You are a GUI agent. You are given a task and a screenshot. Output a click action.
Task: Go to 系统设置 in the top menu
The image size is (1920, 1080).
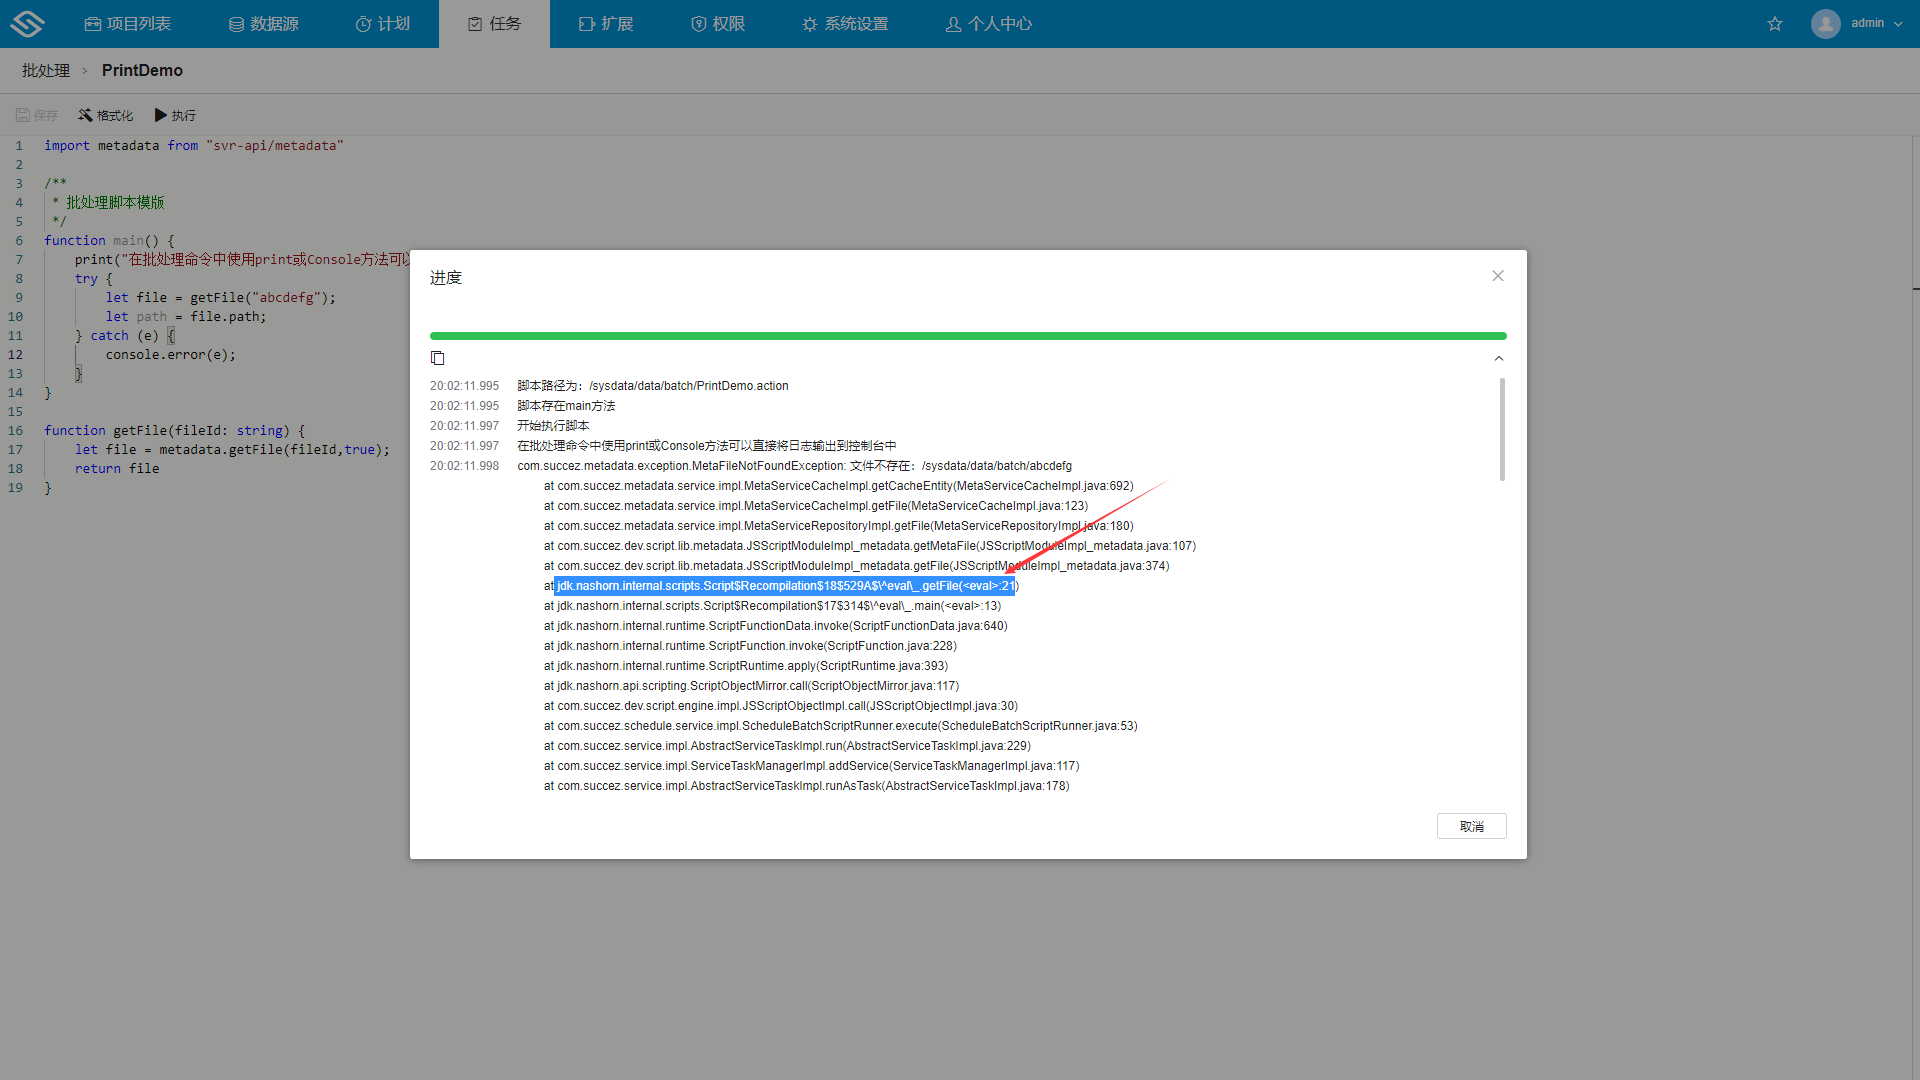point(845,24)
